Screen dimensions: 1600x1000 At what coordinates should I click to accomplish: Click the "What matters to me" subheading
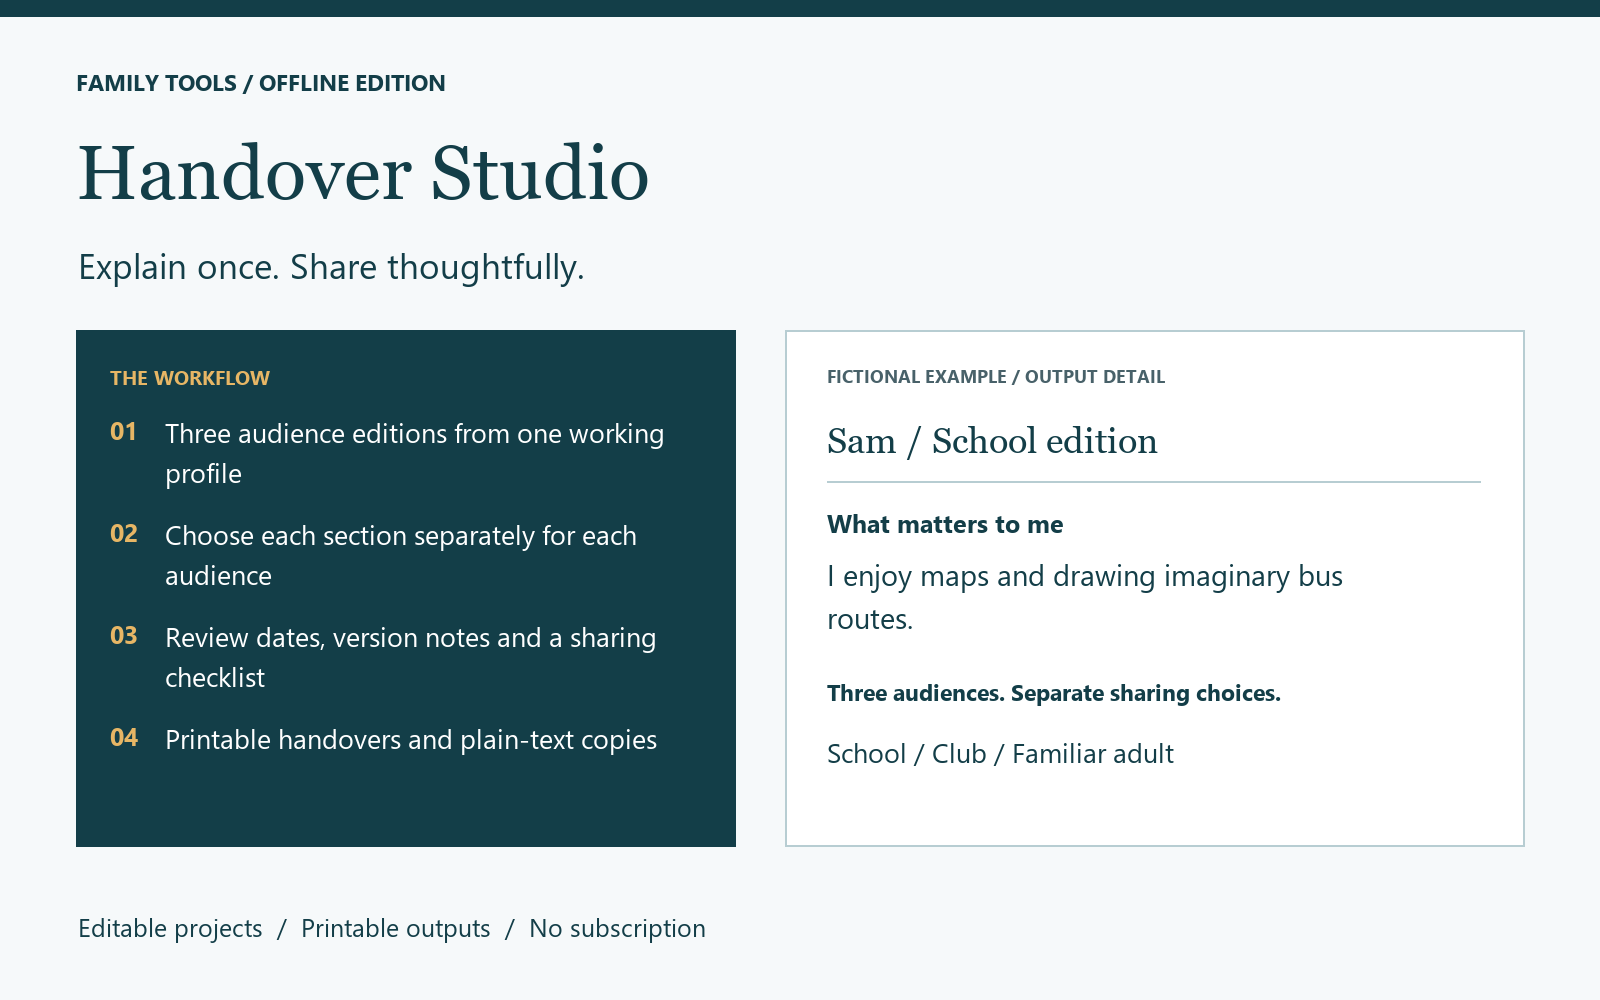click(x=945, y=525)
